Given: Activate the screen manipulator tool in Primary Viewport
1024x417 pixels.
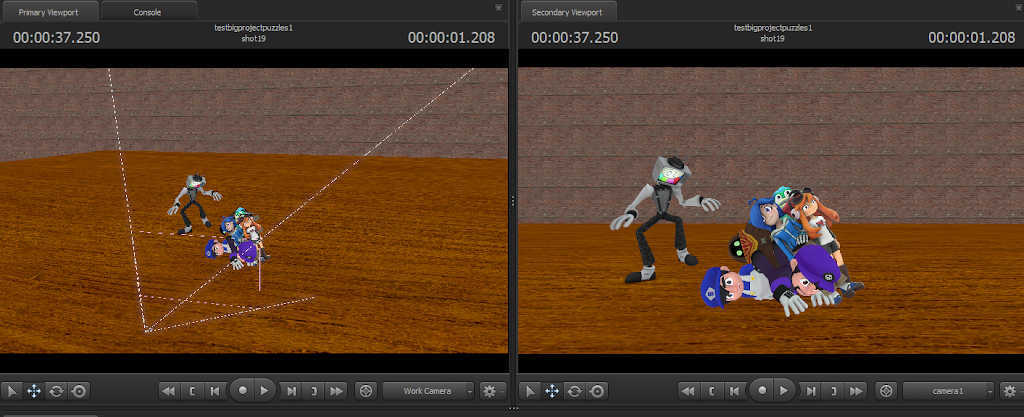Looking at the screenshot, I should (78, 391).
